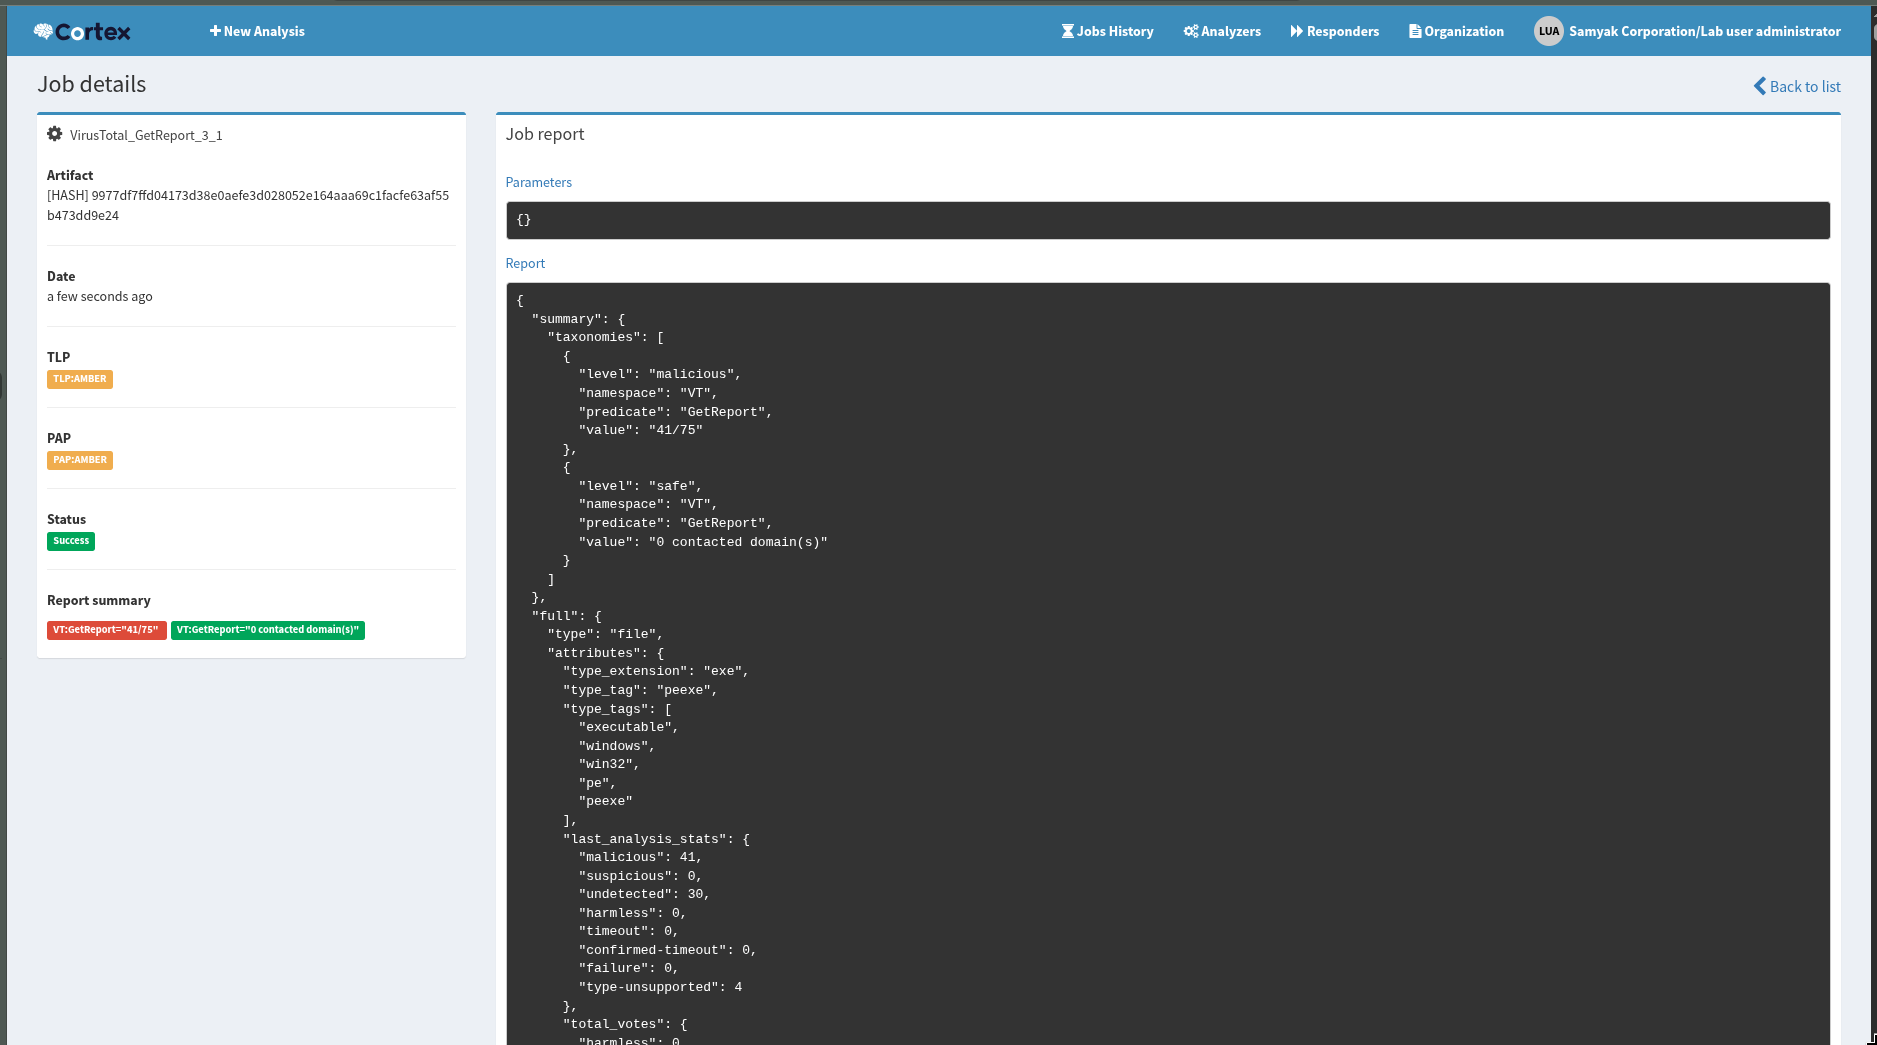The width and height of the screenshot is (1877, 1045).
Task: Click the Report section link
Action: [525, 263]
